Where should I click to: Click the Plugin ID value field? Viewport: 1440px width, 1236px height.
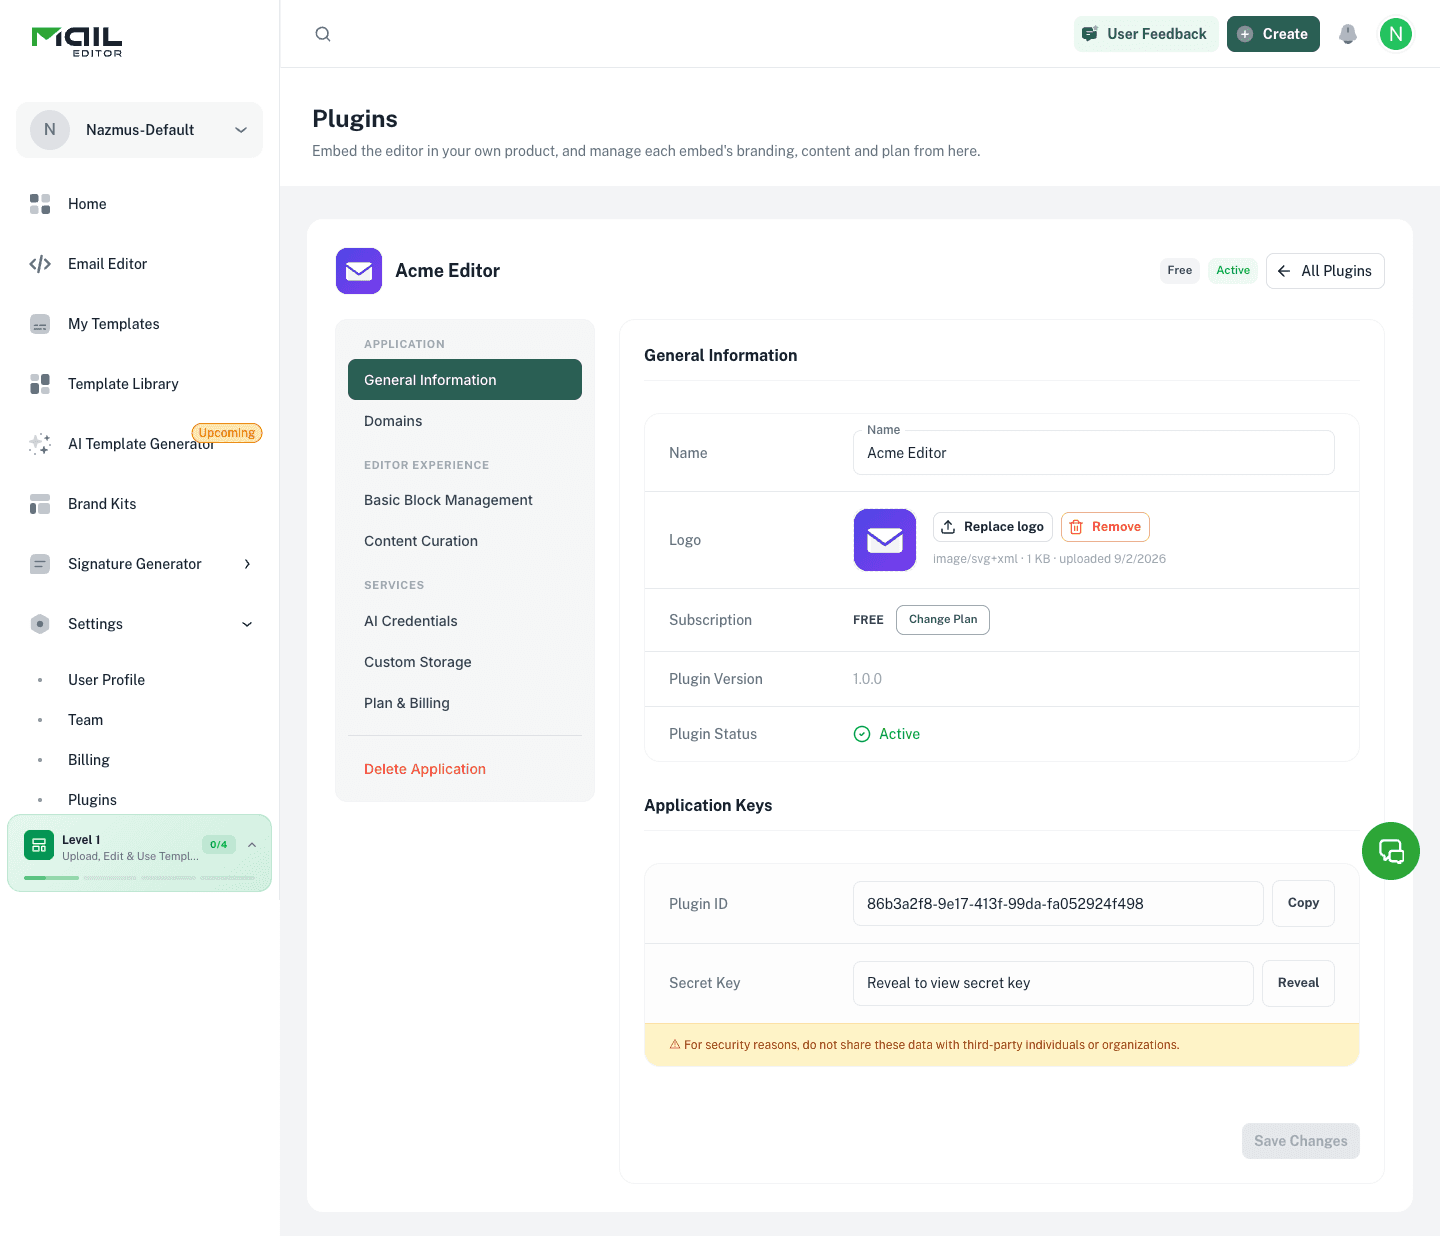(x=1058, y=904)
